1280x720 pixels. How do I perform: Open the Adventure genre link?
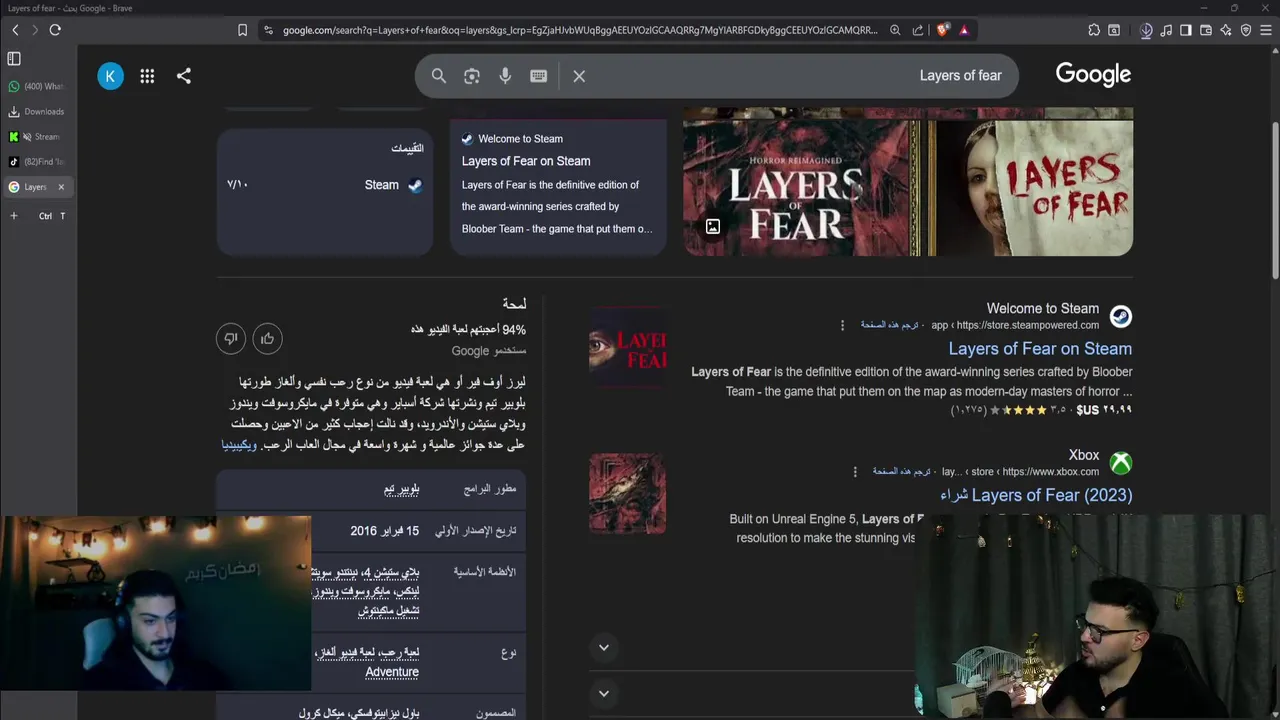point(392,672)
